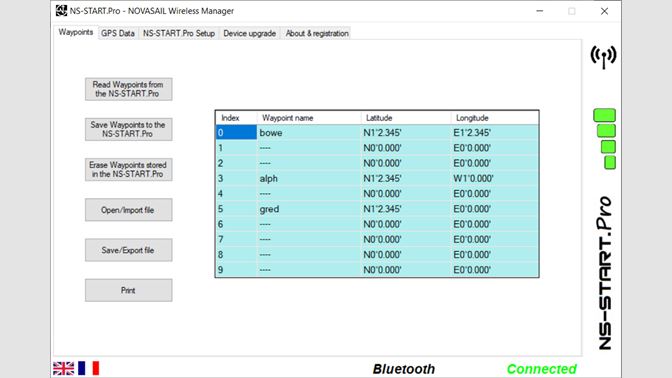Click index cell 2
Screen dimensions: 672x378
tap(237, 163)
